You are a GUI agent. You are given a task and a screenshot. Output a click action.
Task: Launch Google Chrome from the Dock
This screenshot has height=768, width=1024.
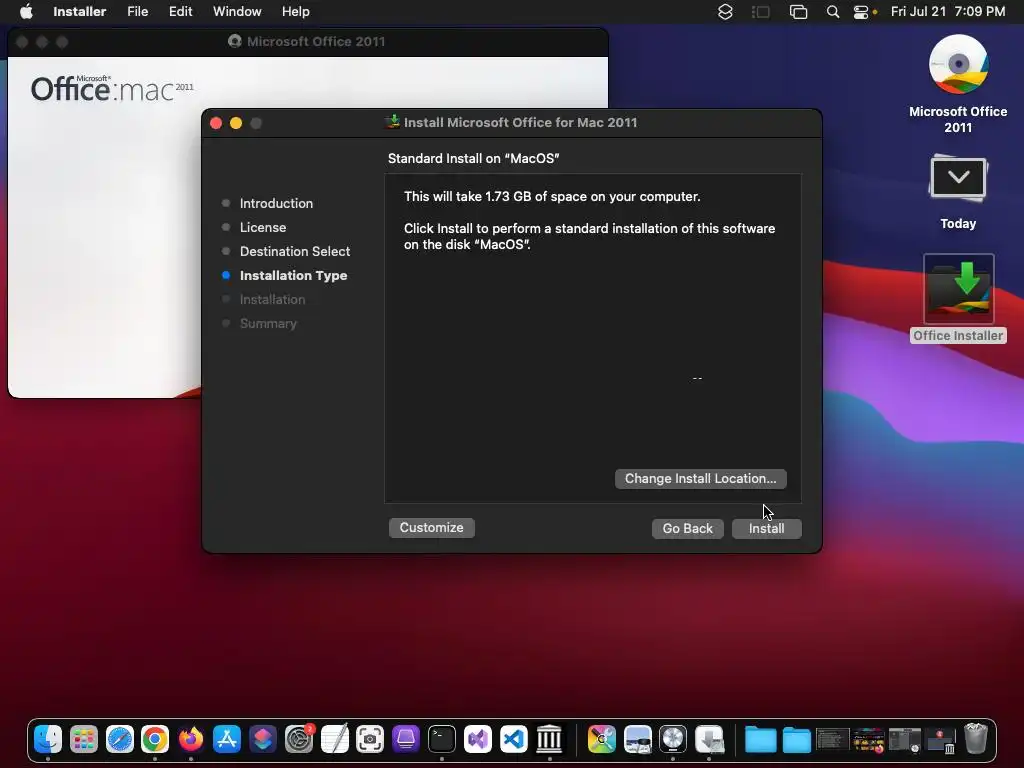tap(155, 739)
